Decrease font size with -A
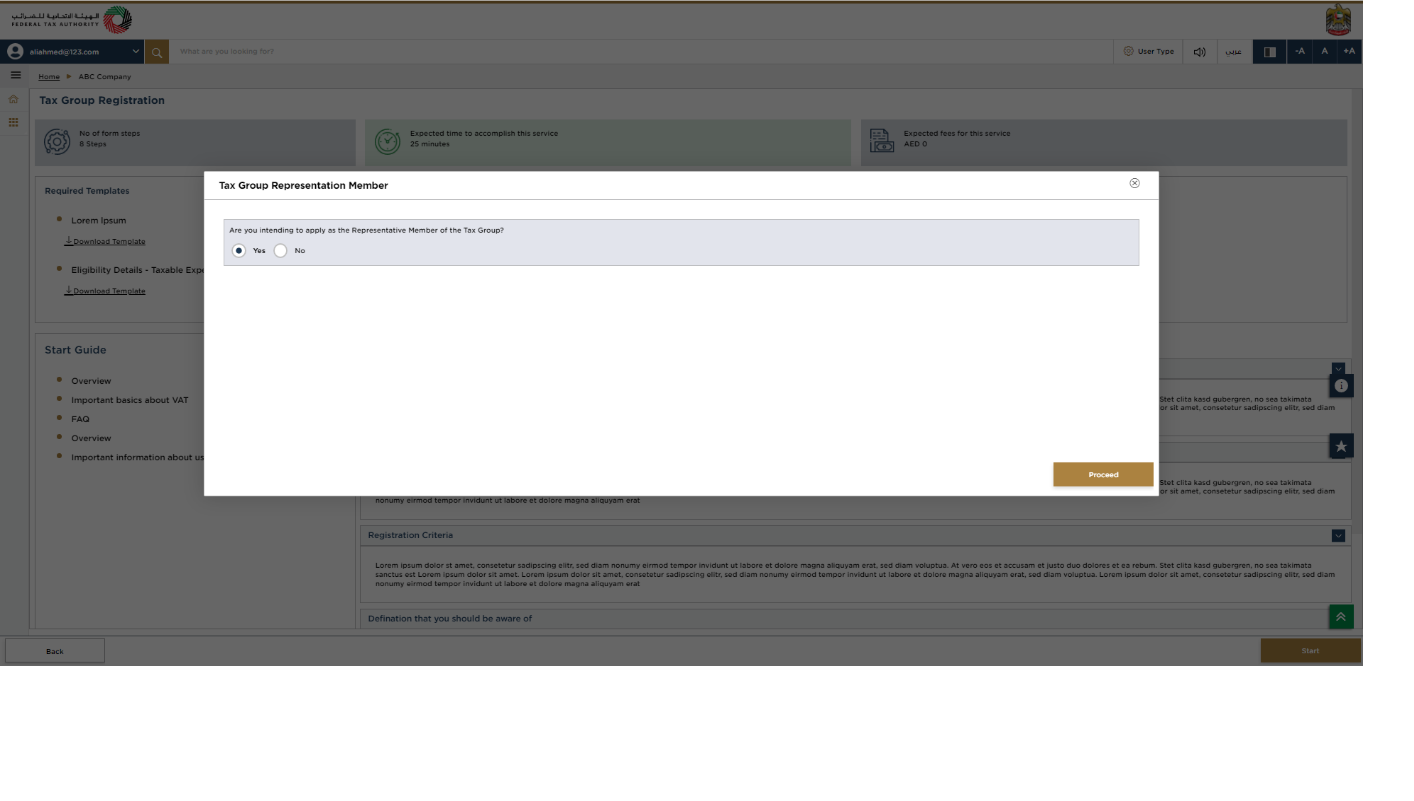Screen dimensions: 1414x801 click(x=1300, y=52)
